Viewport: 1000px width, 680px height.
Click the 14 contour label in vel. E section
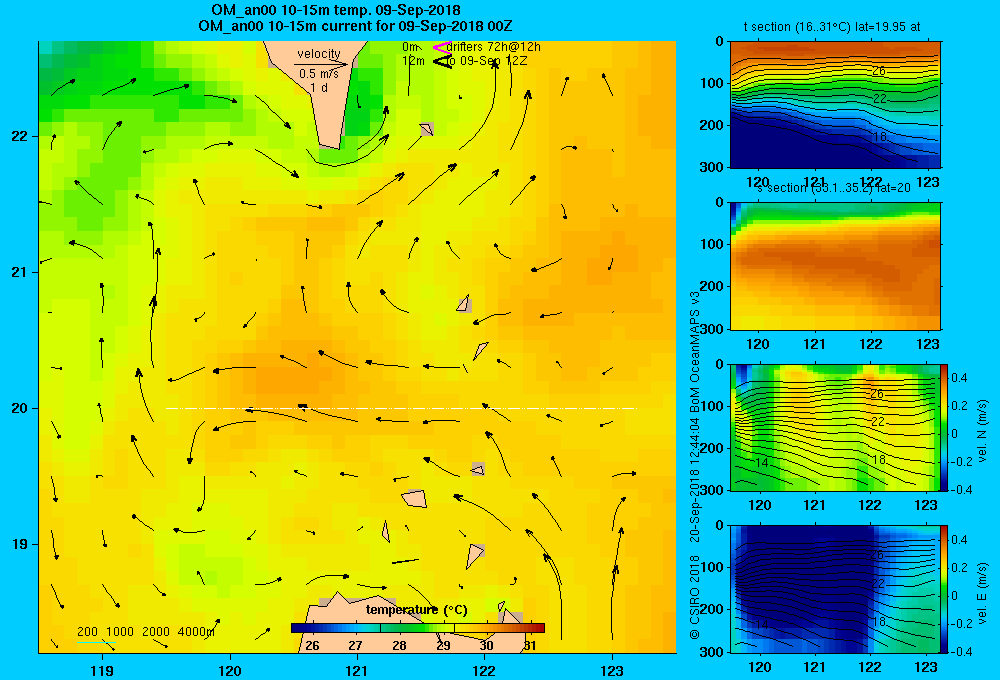point(761,625)
